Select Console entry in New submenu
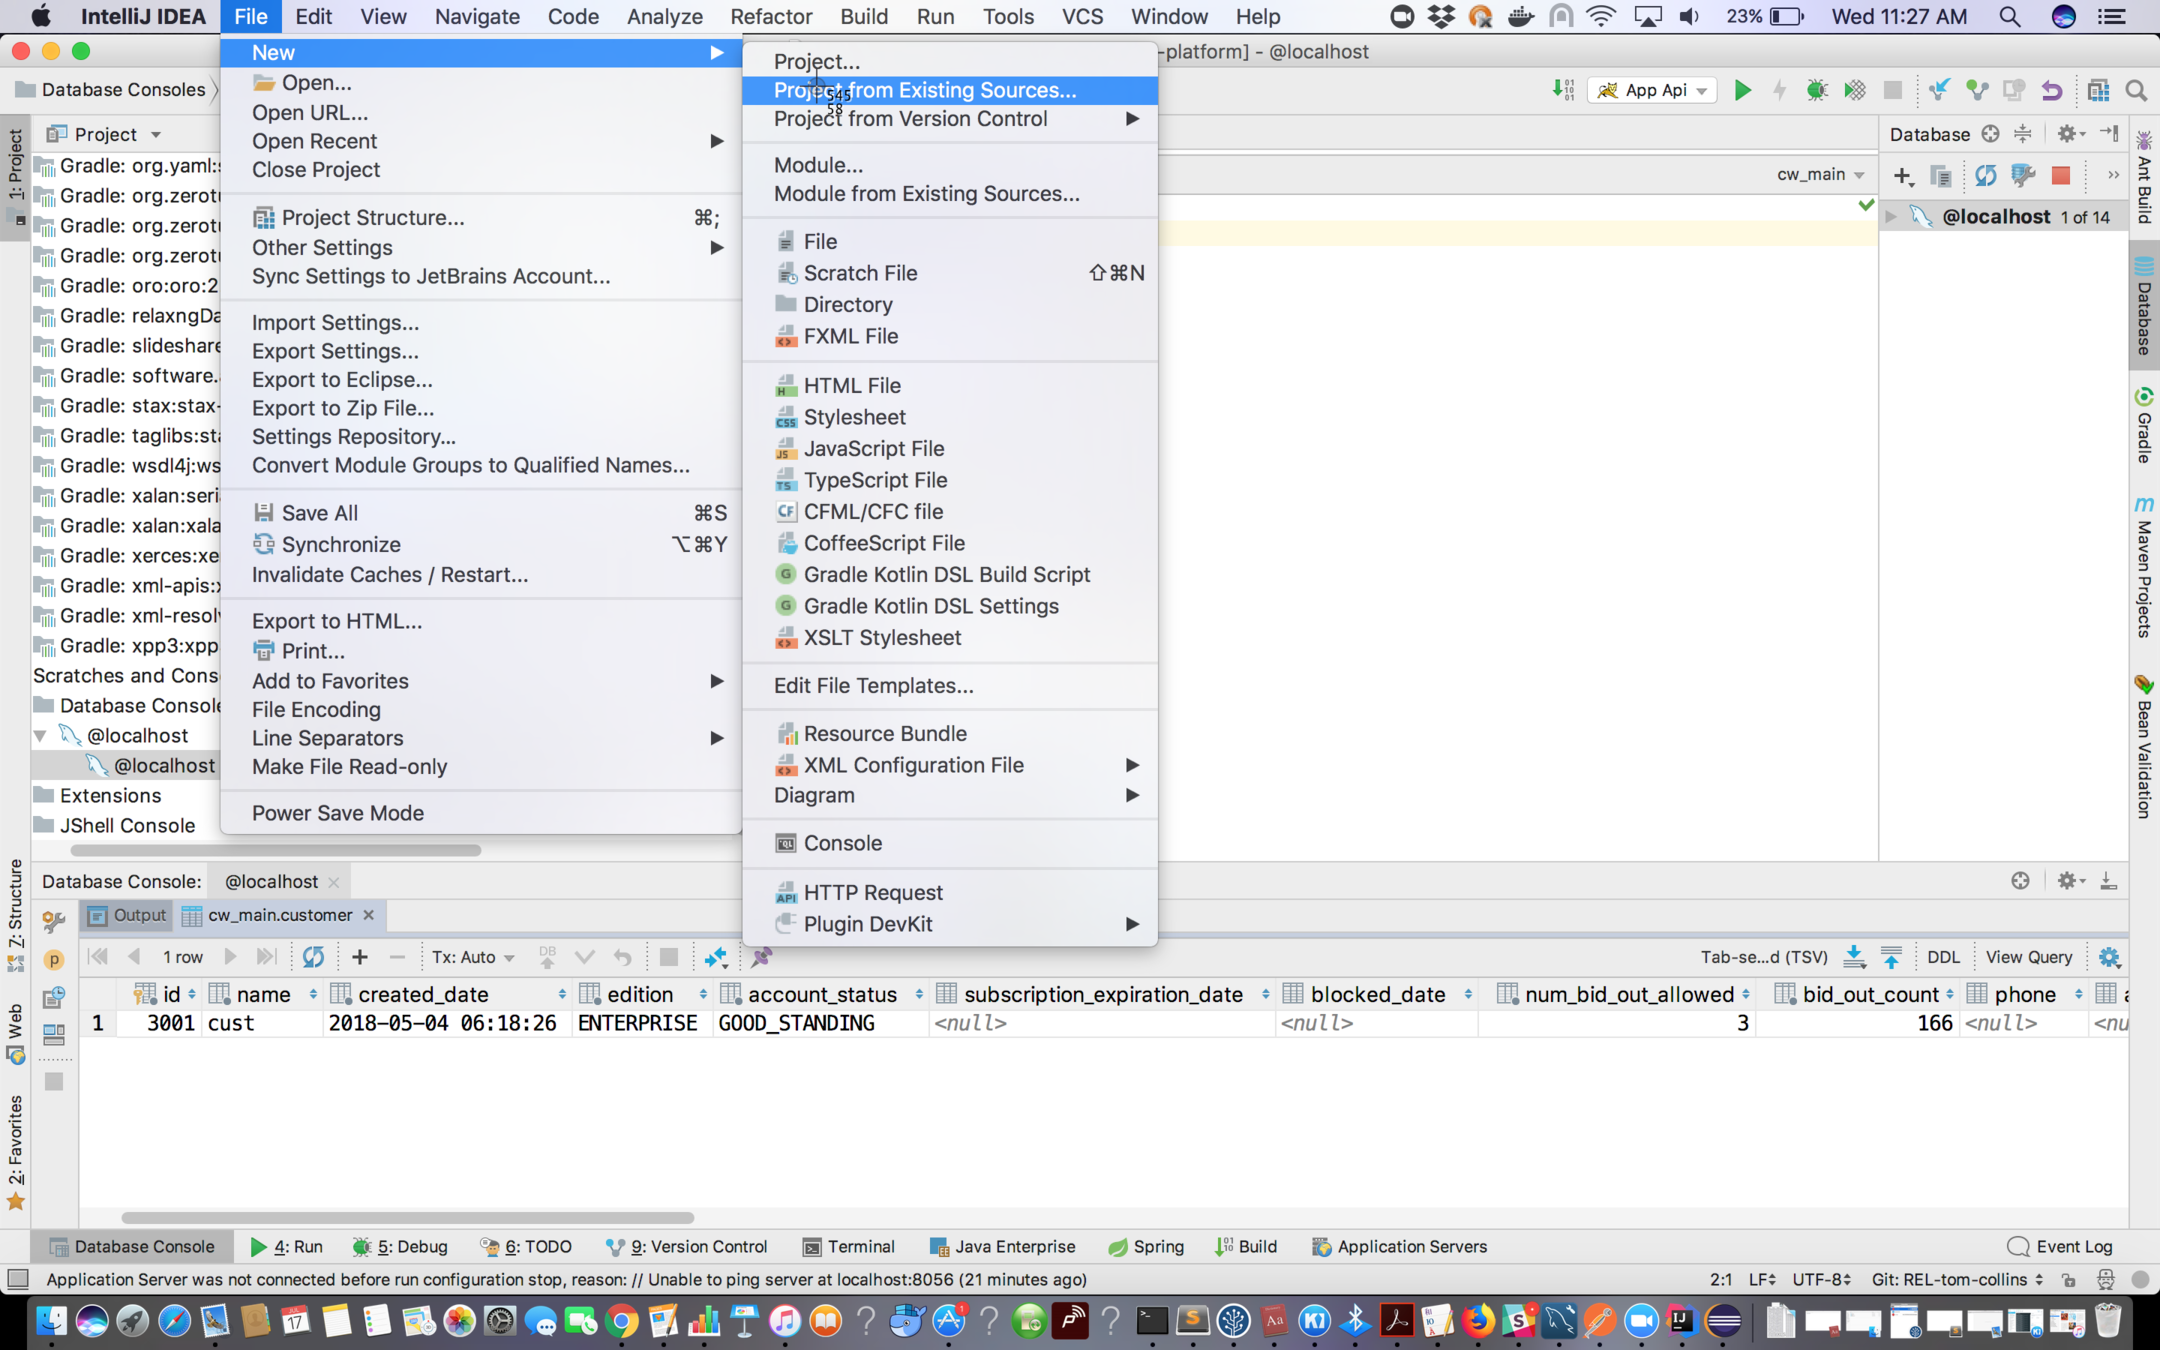Viewport: 2160px width, 1350px height. 949,843
